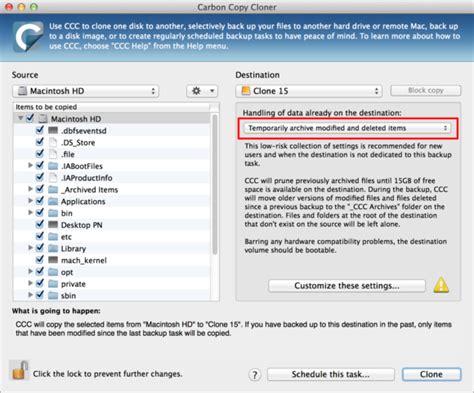
Task: Select the .DS_Store file icon
Action: tap(53, 142)
